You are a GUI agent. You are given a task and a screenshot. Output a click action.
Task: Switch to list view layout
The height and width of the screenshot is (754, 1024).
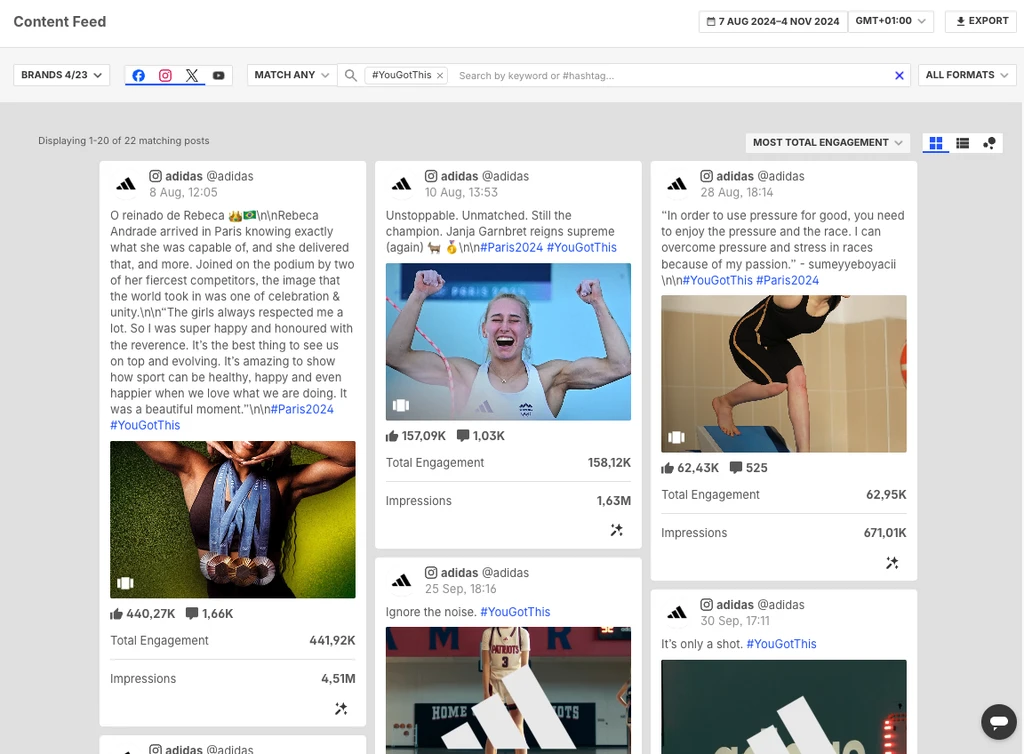click(962, 143)
